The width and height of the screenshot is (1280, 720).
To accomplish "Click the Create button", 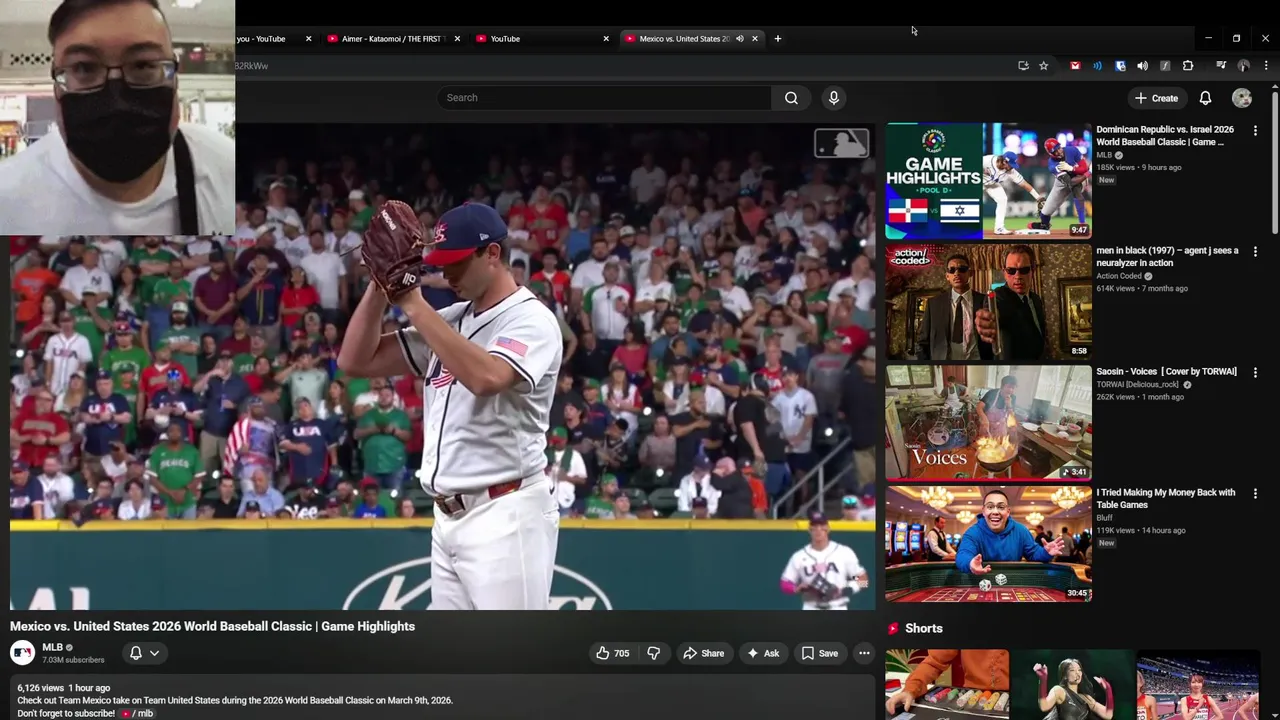I will click(x=1157, y=98).
